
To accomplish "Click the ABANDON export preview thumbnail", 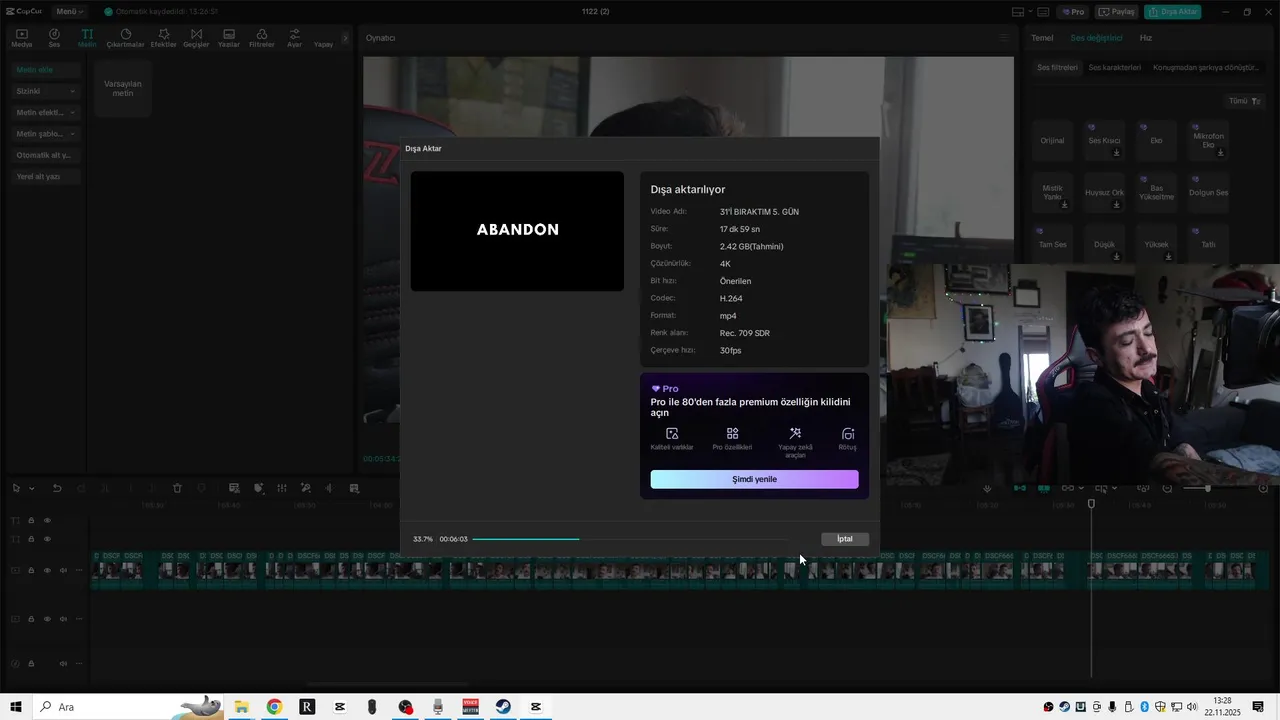I will pos(517,231).
